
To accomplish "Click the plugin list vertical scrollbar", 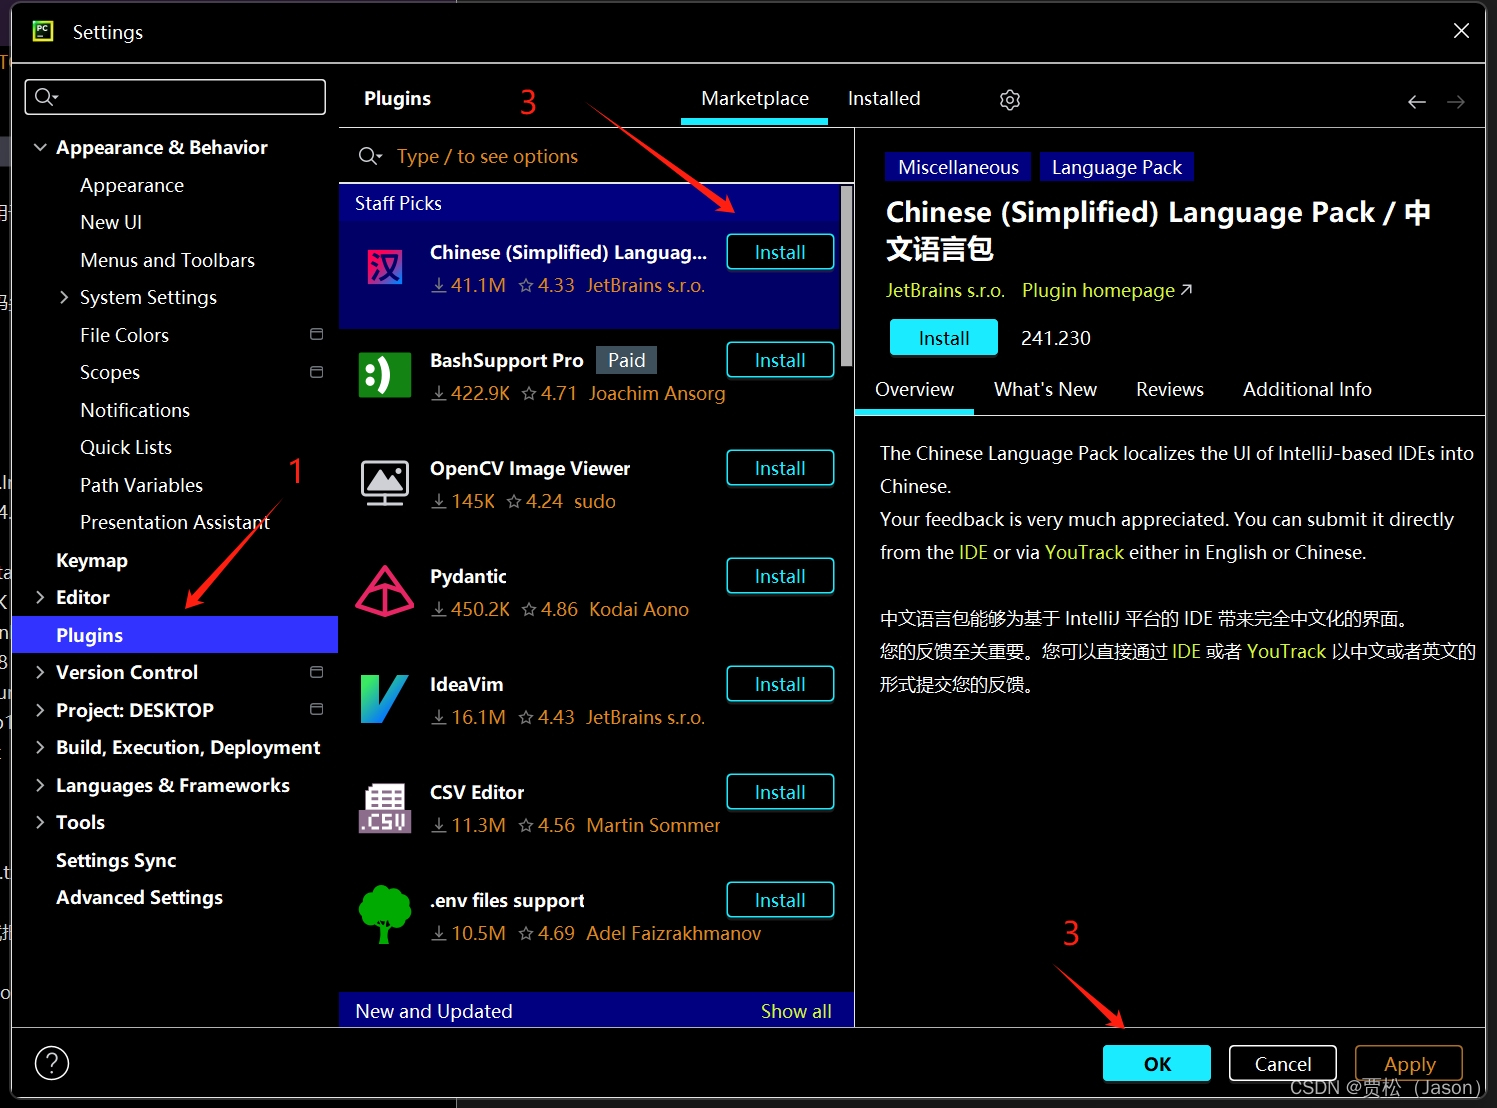I will coord(847,276).
